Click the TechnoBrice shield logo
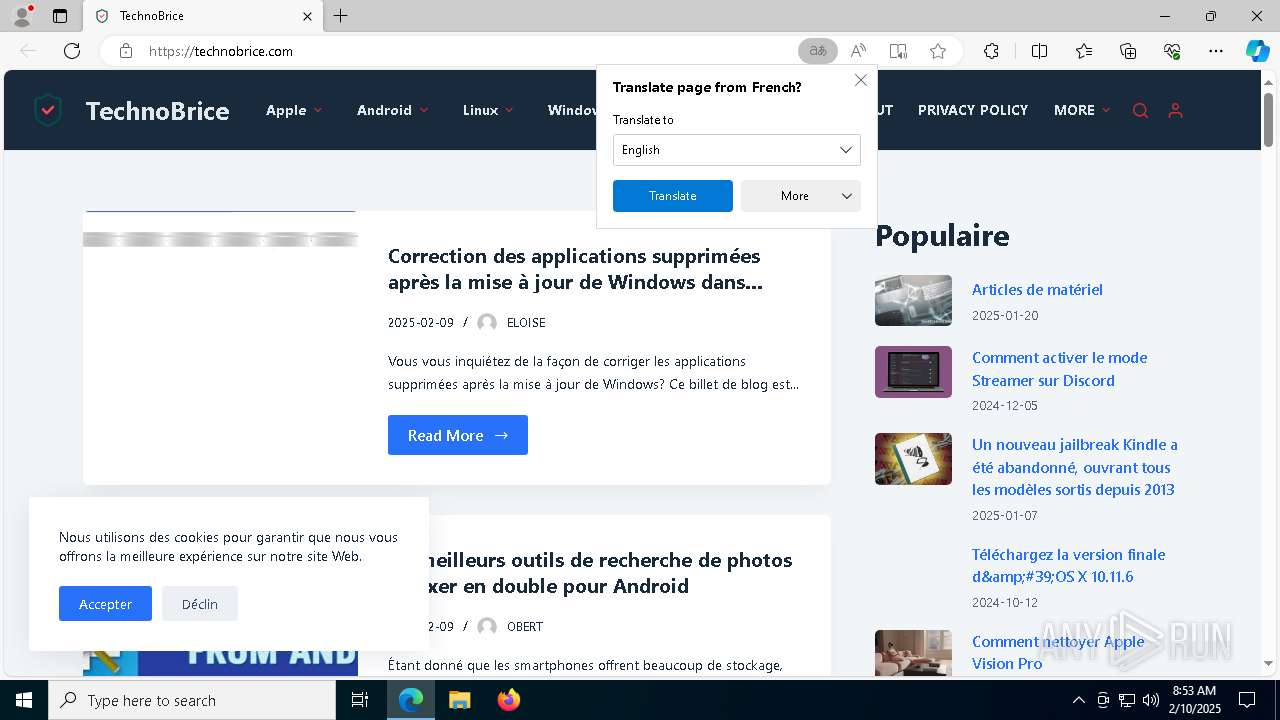The image size is (1280, 720). [x=48, y=110]
